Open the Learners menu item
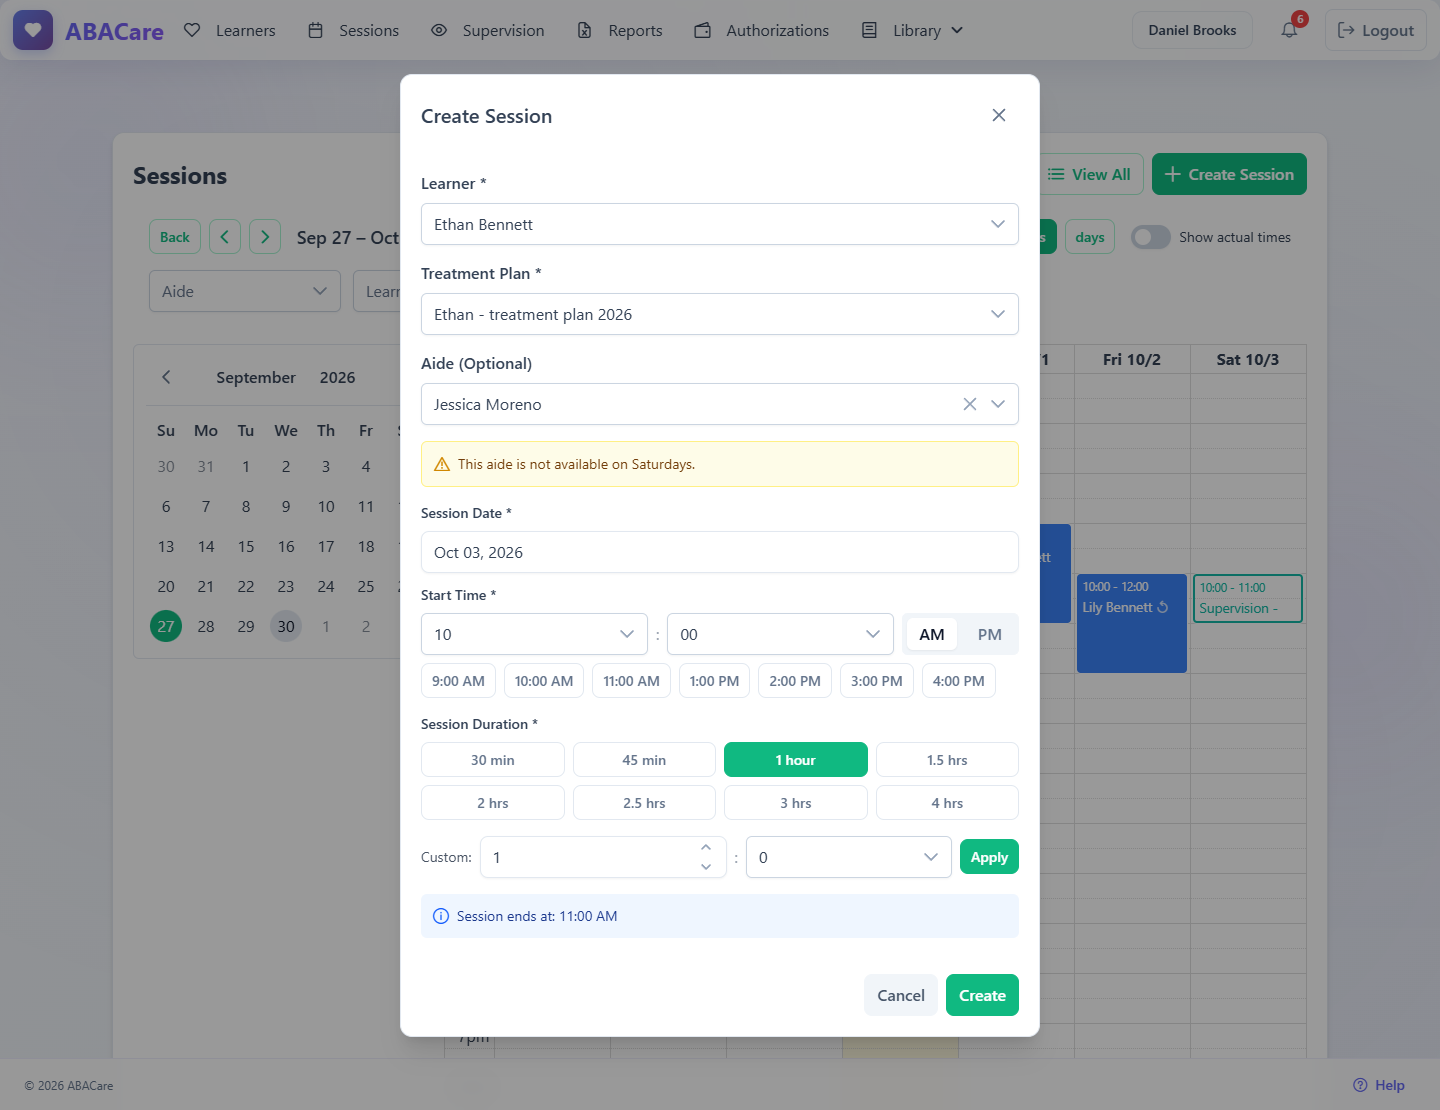Screen dimensions: 1440x1110 [x=230, y=30]
